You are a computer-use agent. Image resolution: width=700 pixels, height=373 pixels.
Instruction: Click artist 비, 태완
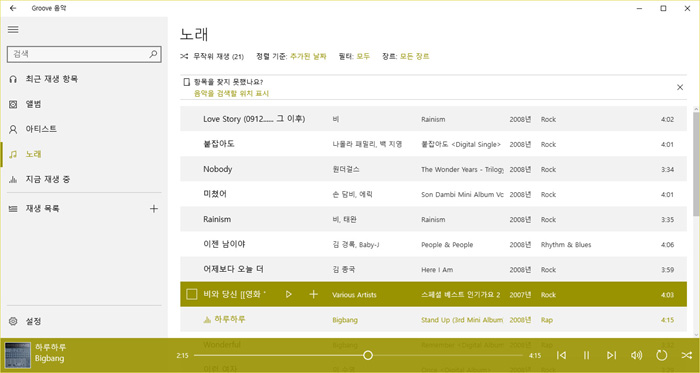pyautogui.click(x=344, y=220)
